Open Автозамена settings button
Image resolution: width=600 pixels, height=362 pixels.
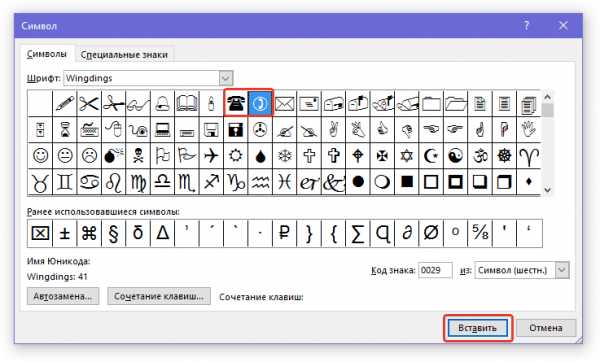[63, 296]
